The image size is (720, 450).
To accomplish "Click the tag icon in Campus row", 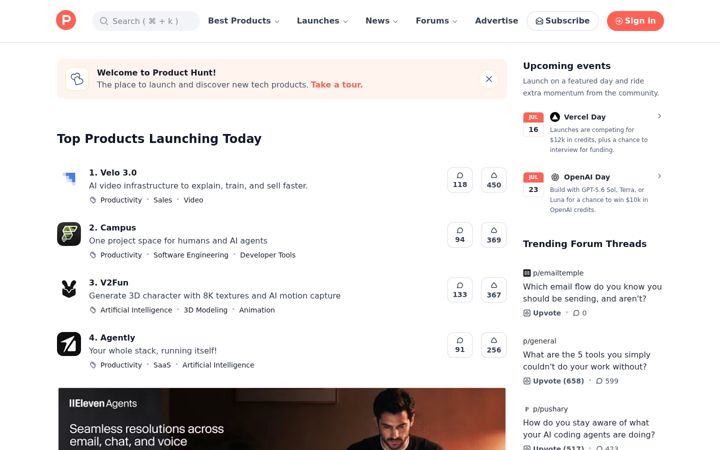I will (93, 255).
